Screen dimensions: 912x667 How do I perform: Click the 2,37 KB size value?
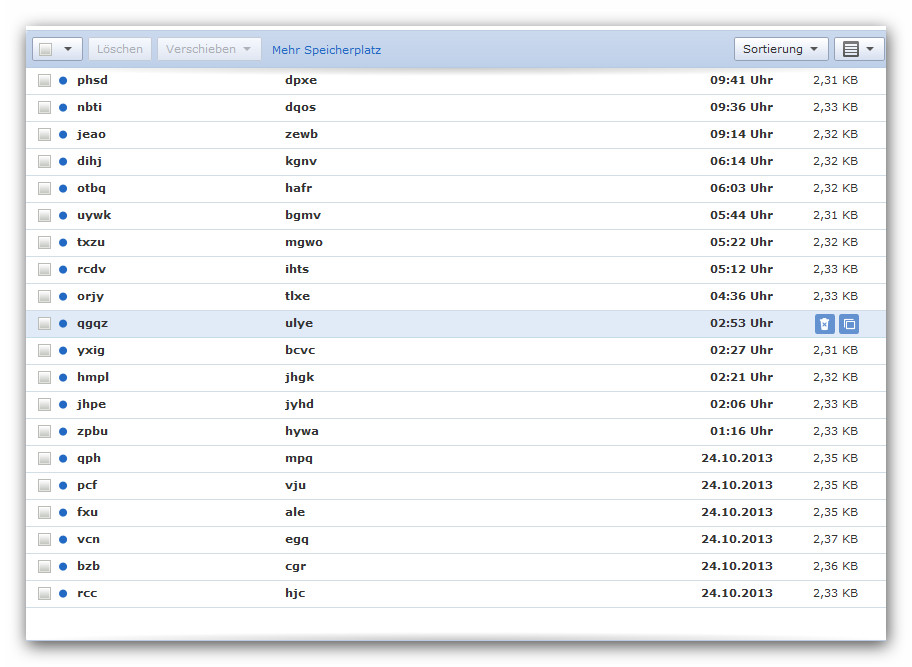click(835, 539)
